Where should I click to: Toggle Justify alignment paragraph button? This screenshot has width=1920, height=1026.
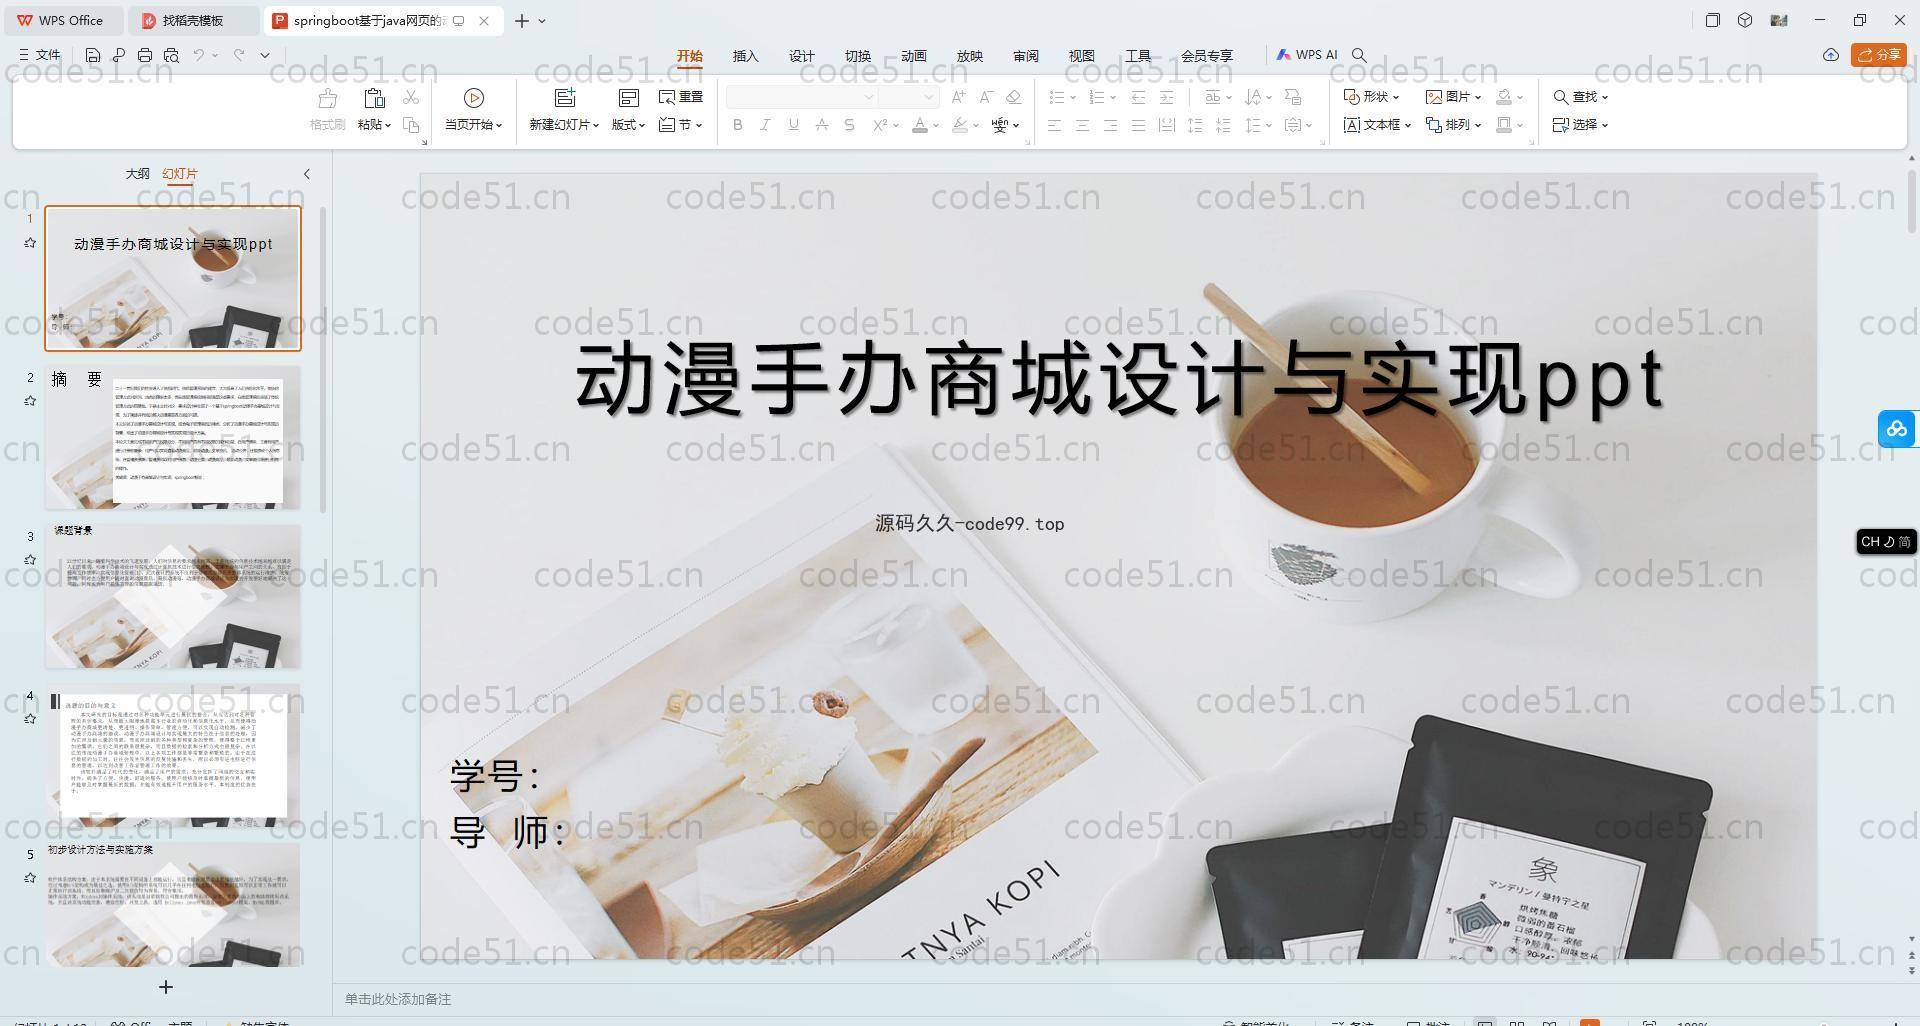[x=1138, y=125]
